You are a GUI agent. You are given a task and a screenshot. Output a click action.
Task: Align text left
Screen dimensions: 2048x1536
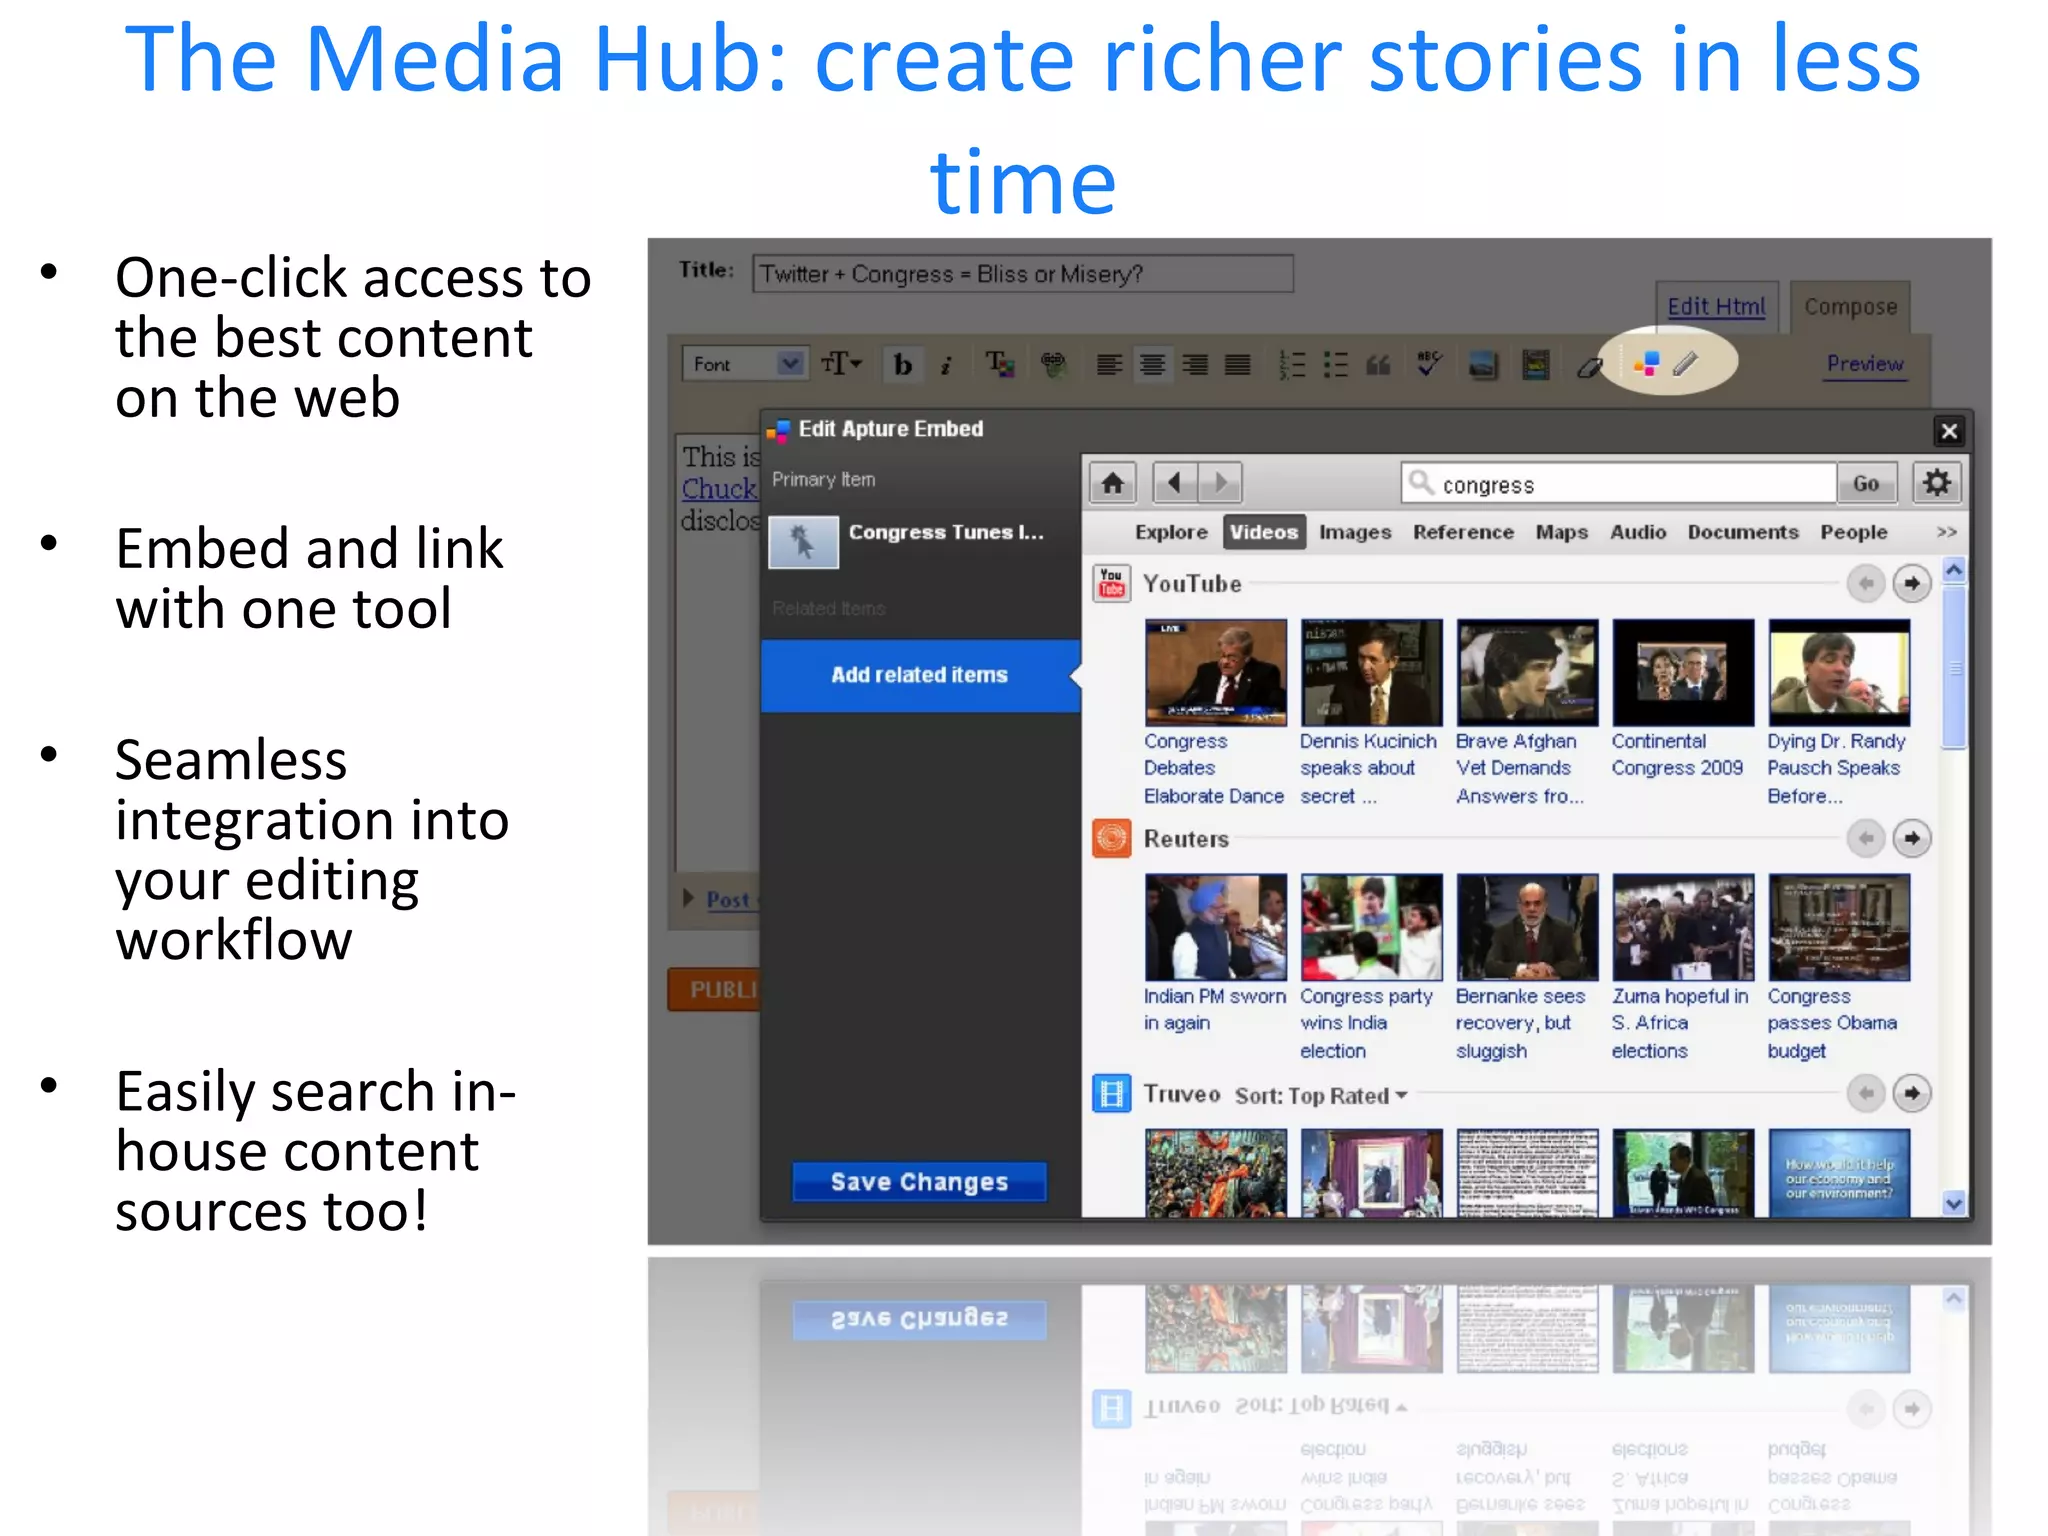click(x=1109, y=365)
